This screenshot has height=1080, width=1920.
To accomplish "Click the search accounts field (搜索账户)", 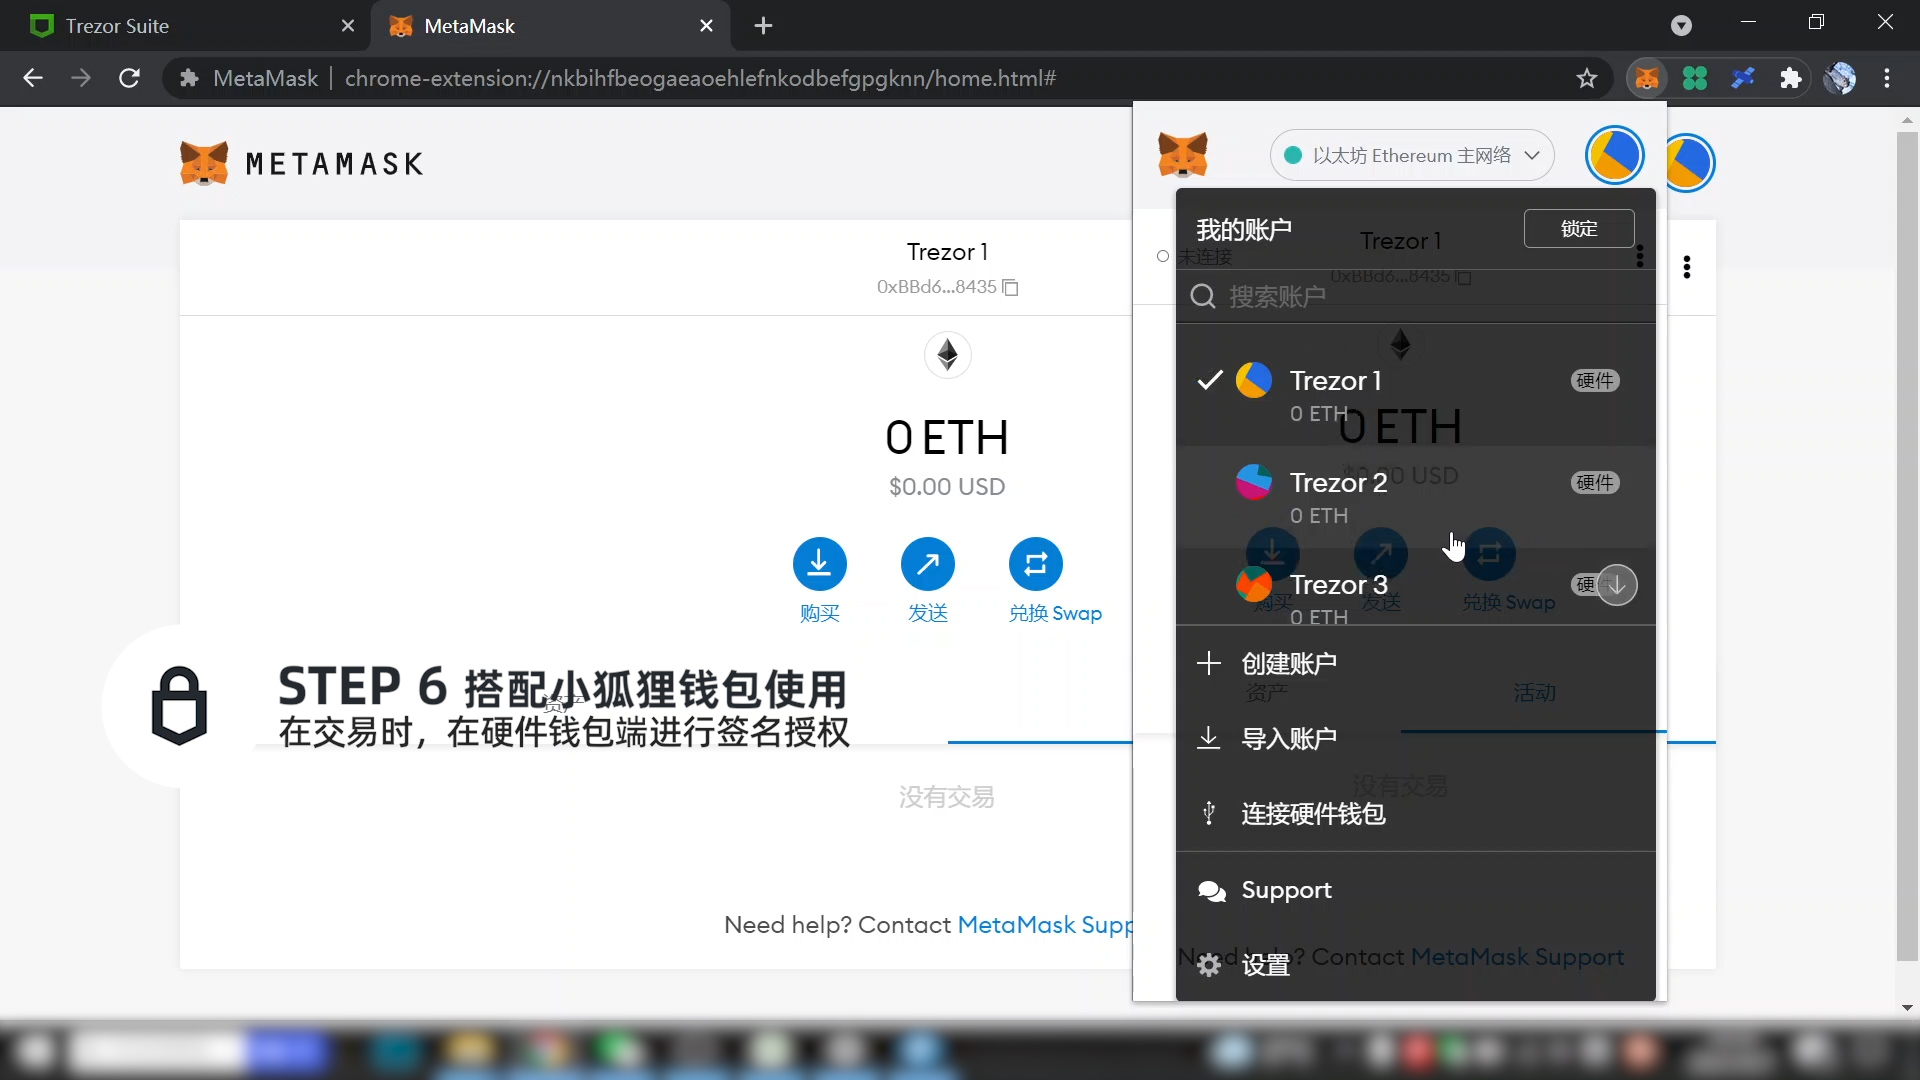I will pos(1416,297).
